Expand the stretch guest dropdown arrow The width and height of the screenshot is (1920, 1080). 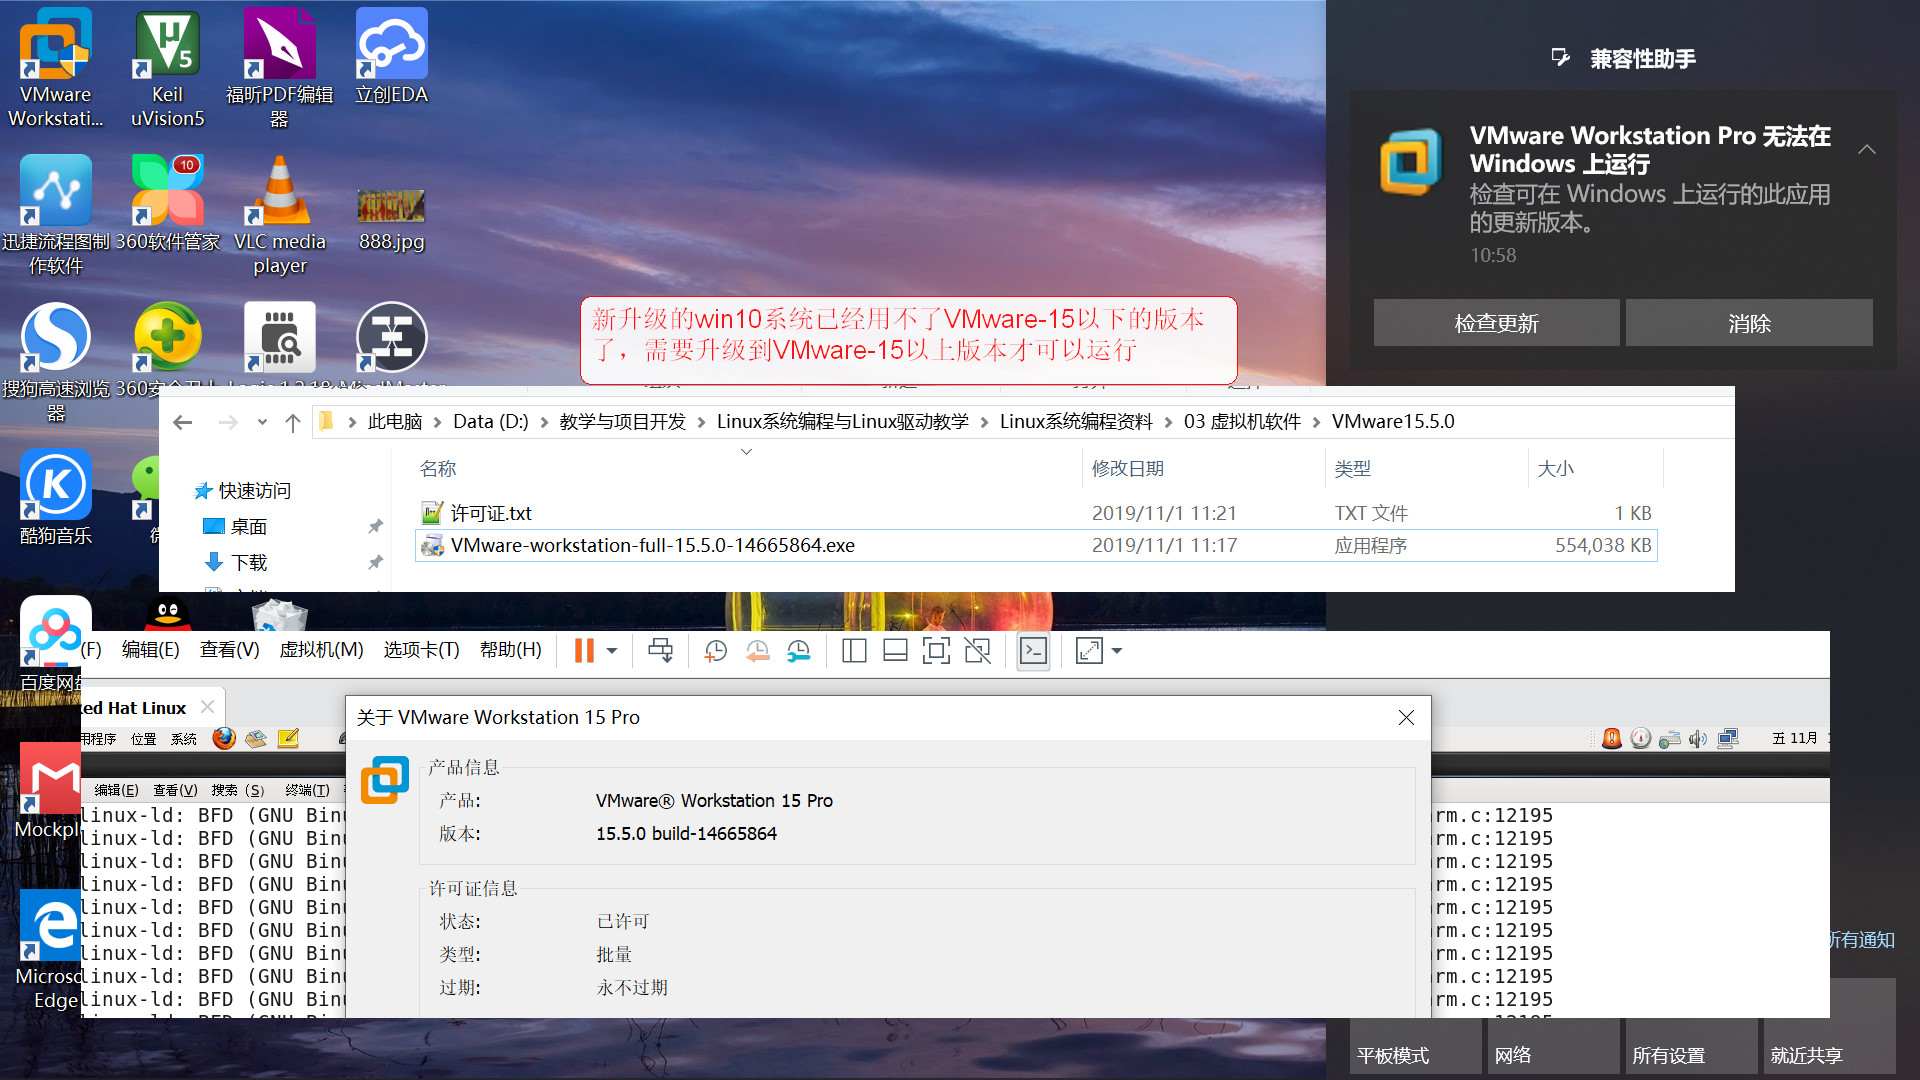click(x=1117, y=651)
